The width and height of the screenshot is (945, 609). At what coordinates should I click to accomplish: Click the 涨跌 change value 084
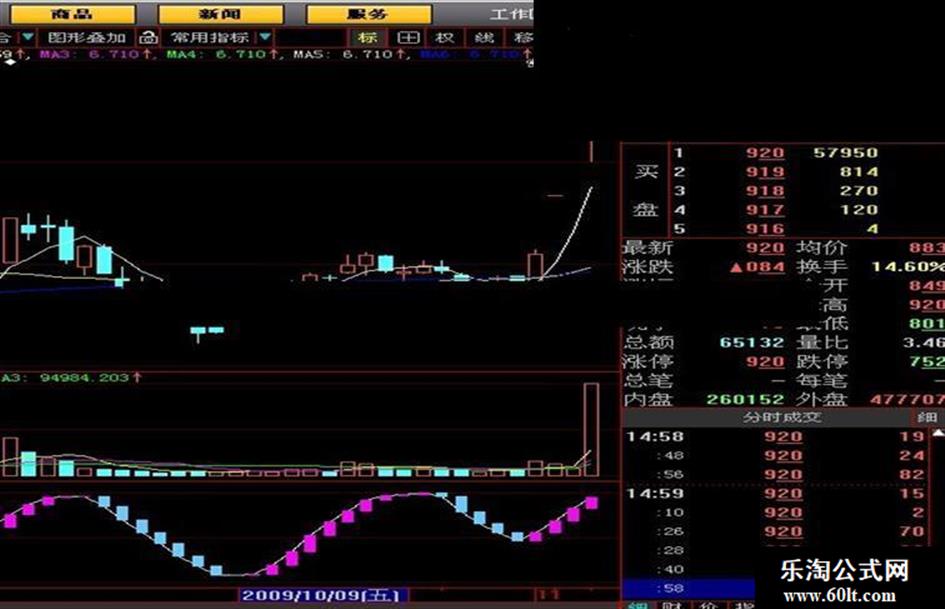pos(757,267)
